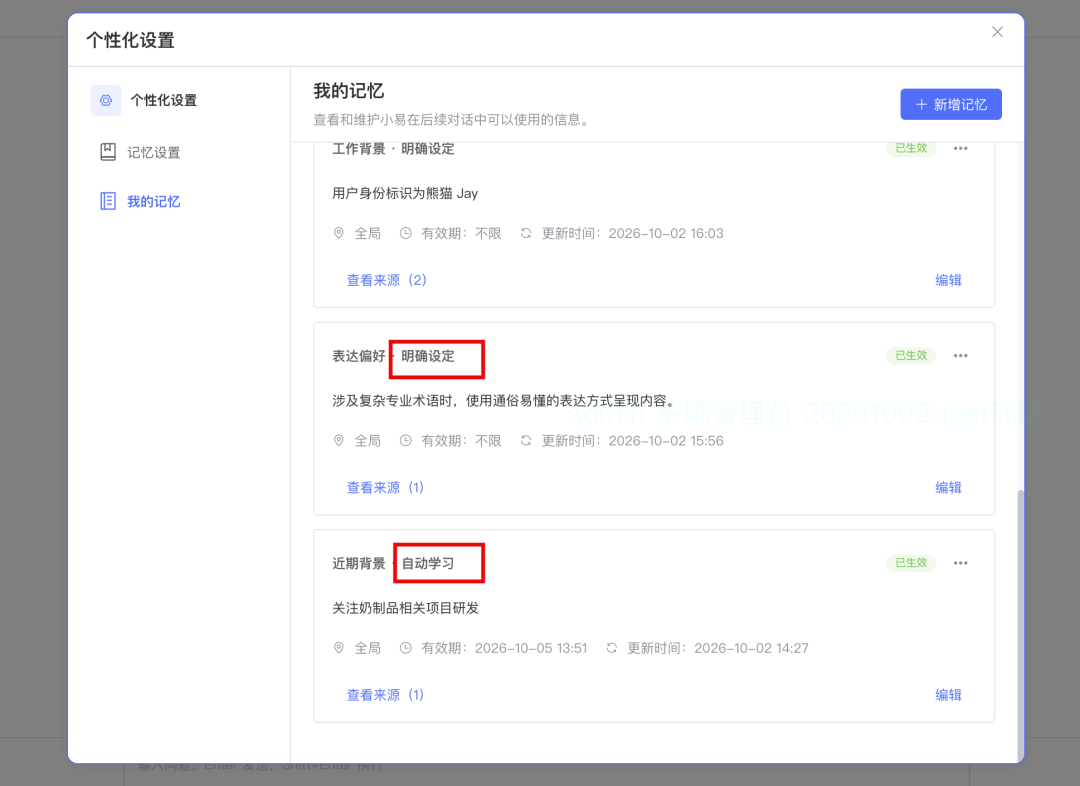Click the plus icon in 新增记忆 button

point(921,104)
